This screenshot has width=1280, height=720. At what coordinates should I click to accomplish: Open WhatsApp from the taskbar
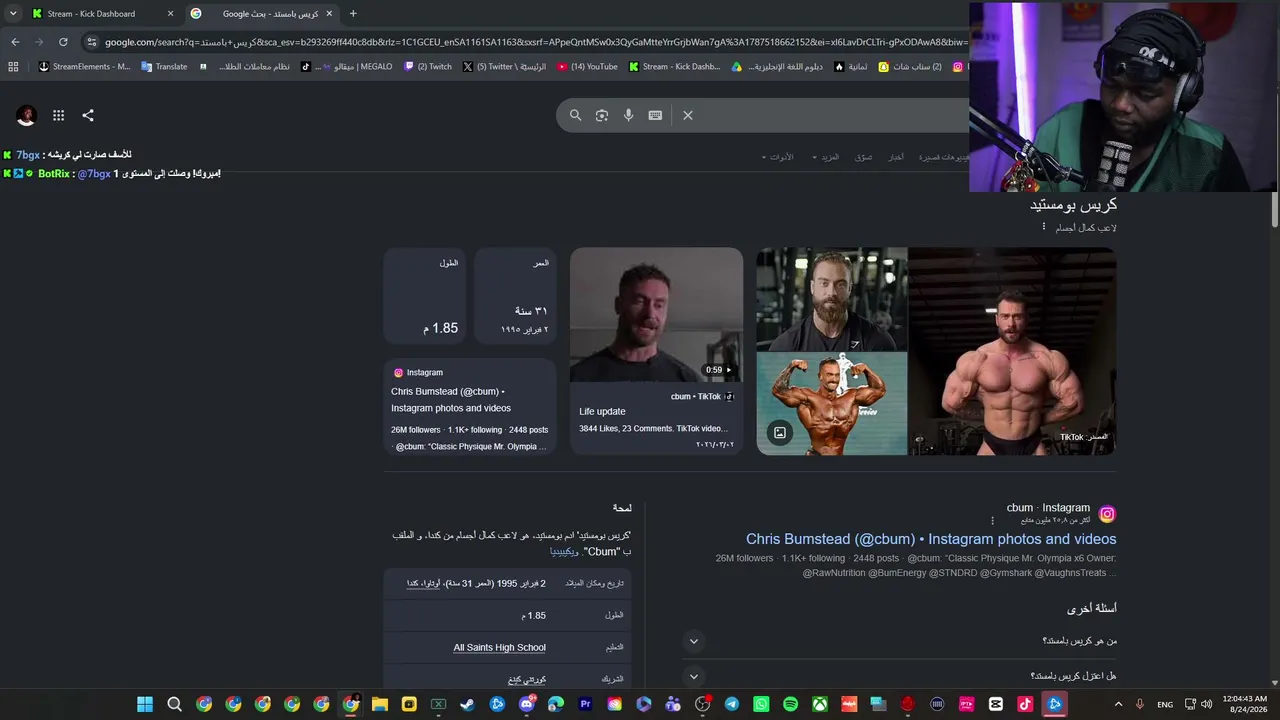(x=761, y=704)
